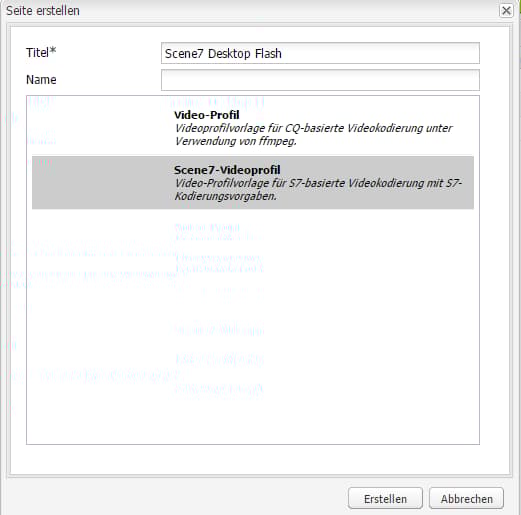Cancel with the Abbrechen button

coord(466,499)
